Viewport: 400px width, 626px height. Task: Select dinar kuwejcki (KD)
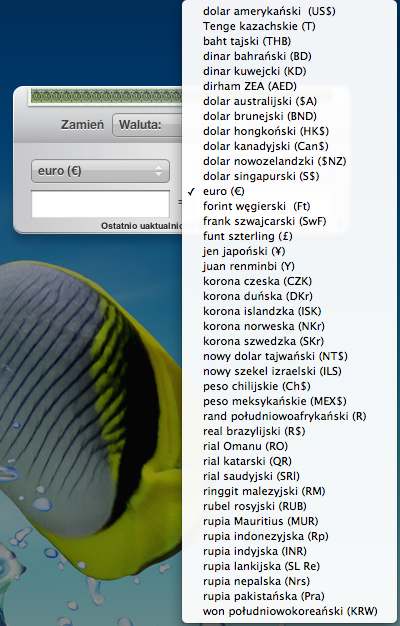click(289, 71)
